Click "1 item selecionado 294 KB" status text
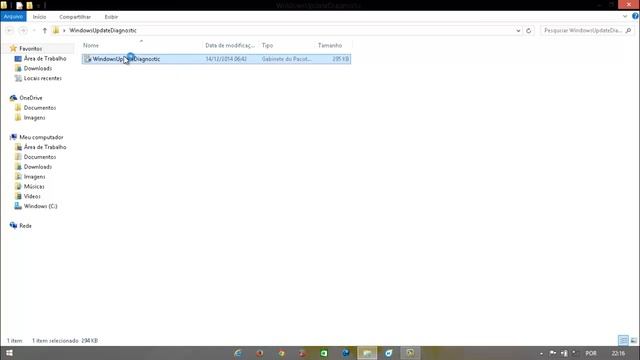 coord(65,341)
